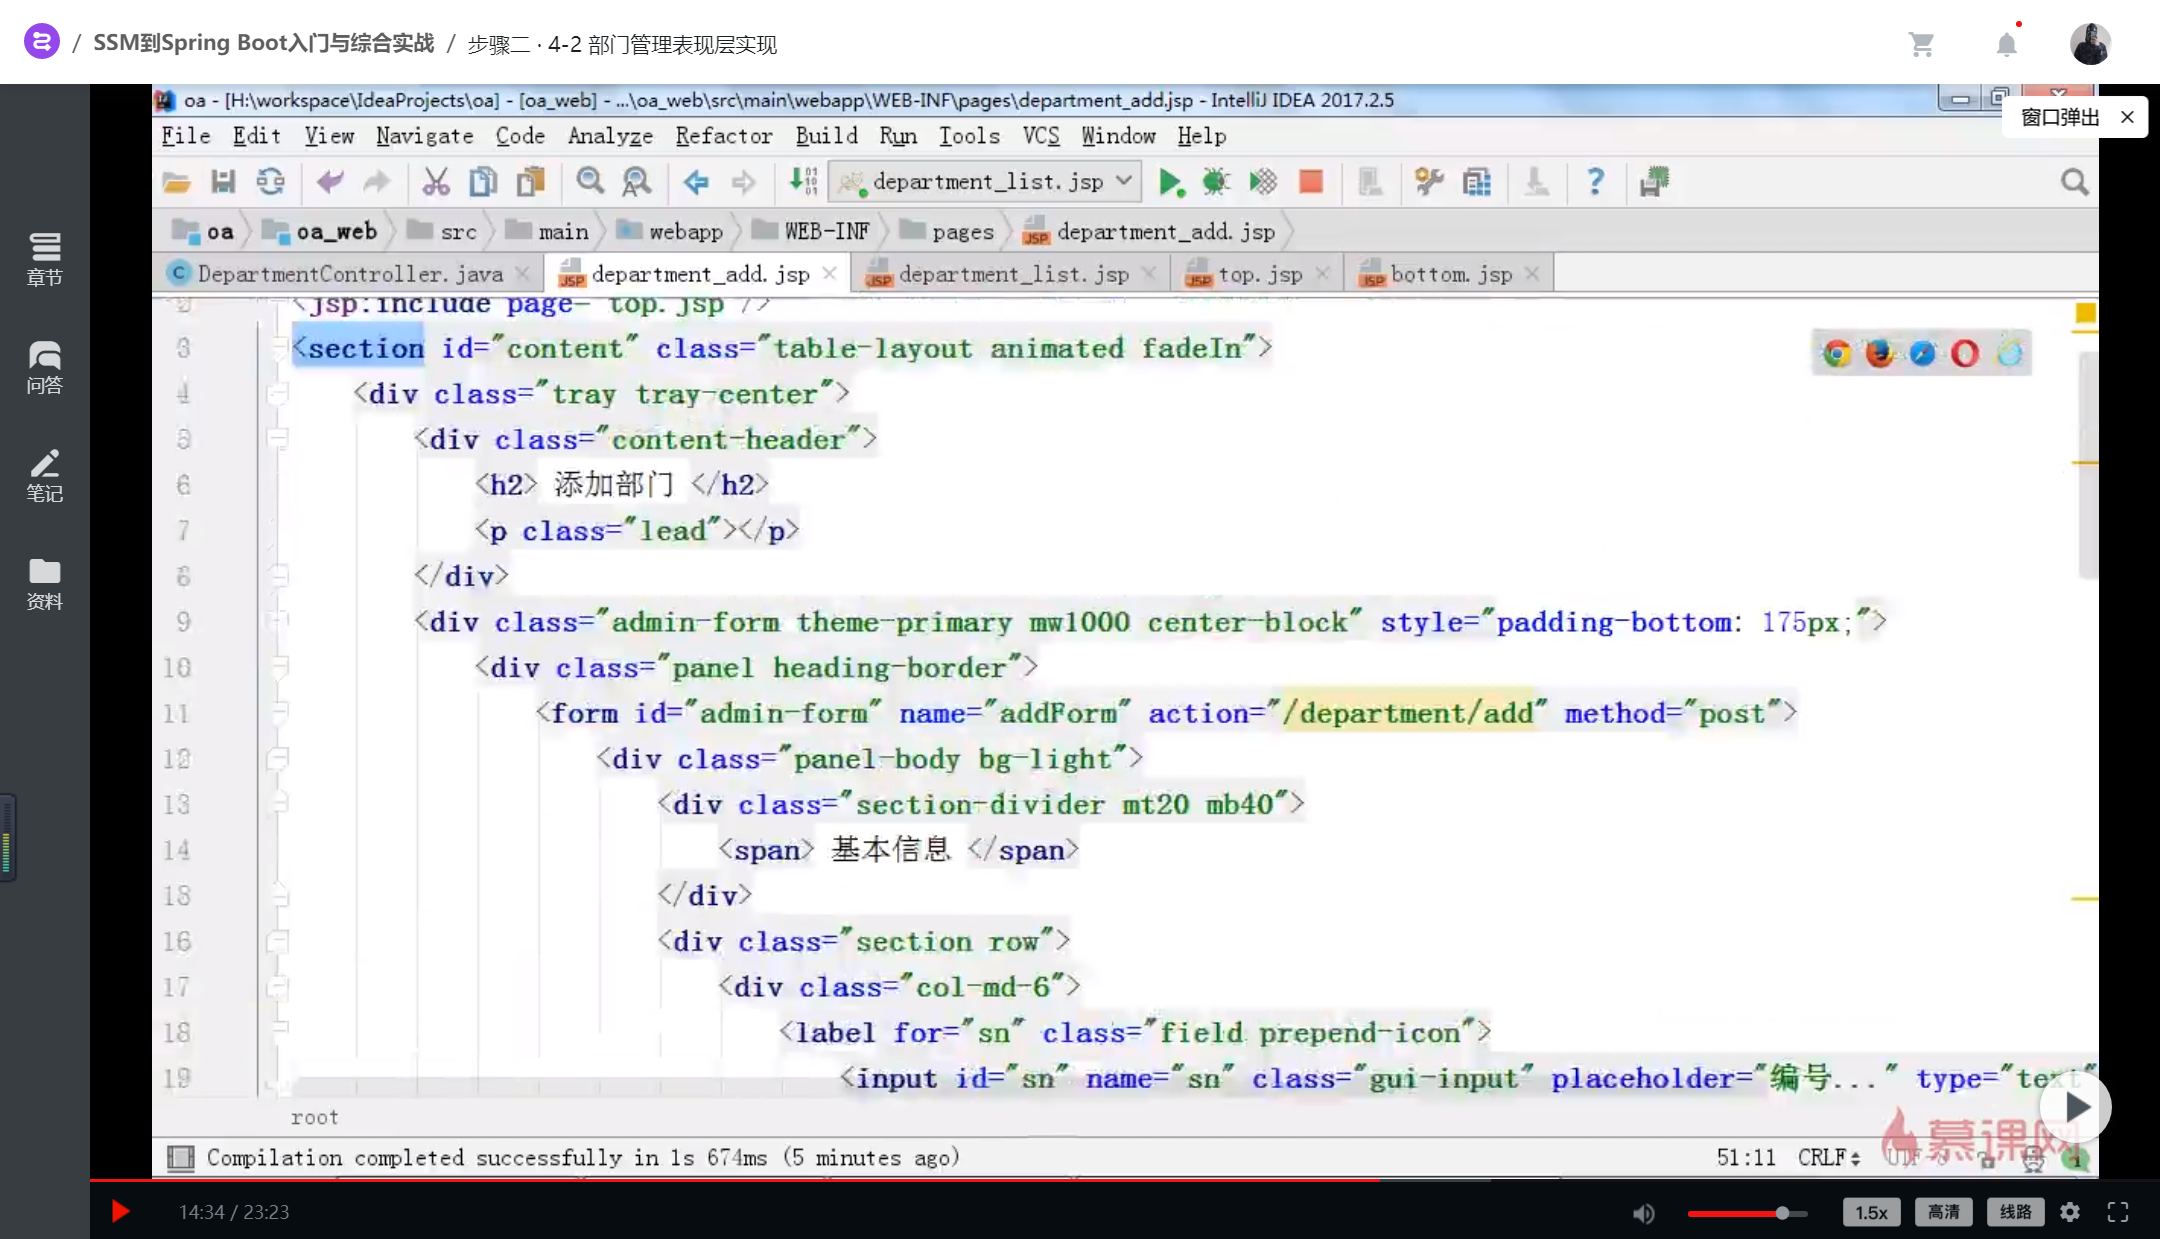Open the VCS menu
Viewport: 2160px width, 1239px height.
(1041, 136)
